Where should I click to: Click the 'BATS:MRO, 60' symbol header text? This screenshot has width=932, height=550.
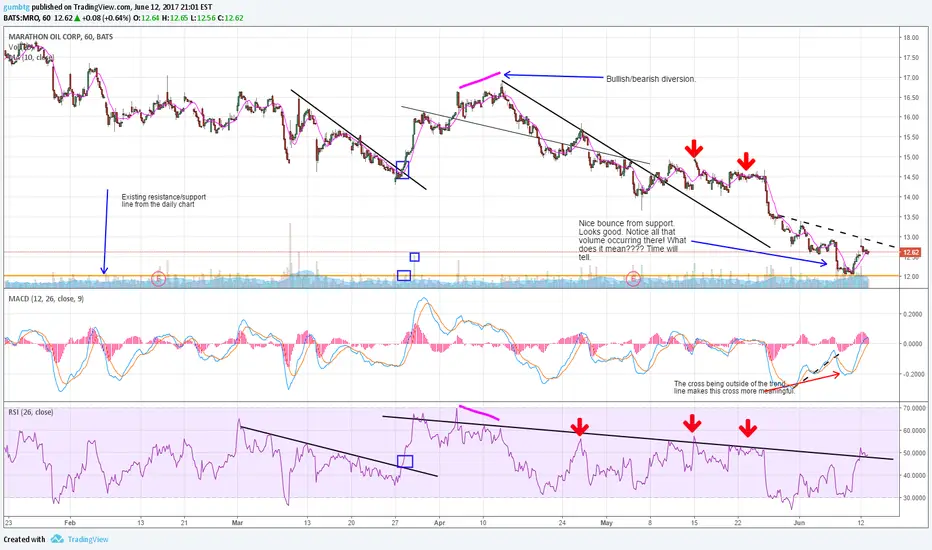pyautogui.click(x=27, y=18)
